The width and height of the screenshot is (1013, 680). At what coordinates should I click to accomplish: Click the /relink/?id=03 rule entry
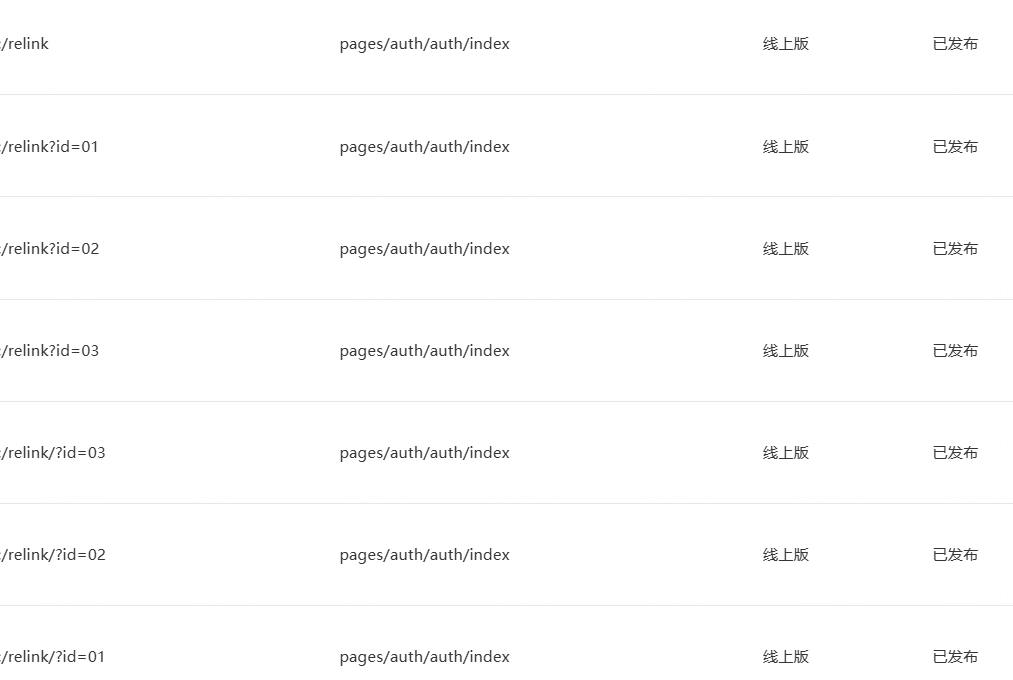point(53,453)
